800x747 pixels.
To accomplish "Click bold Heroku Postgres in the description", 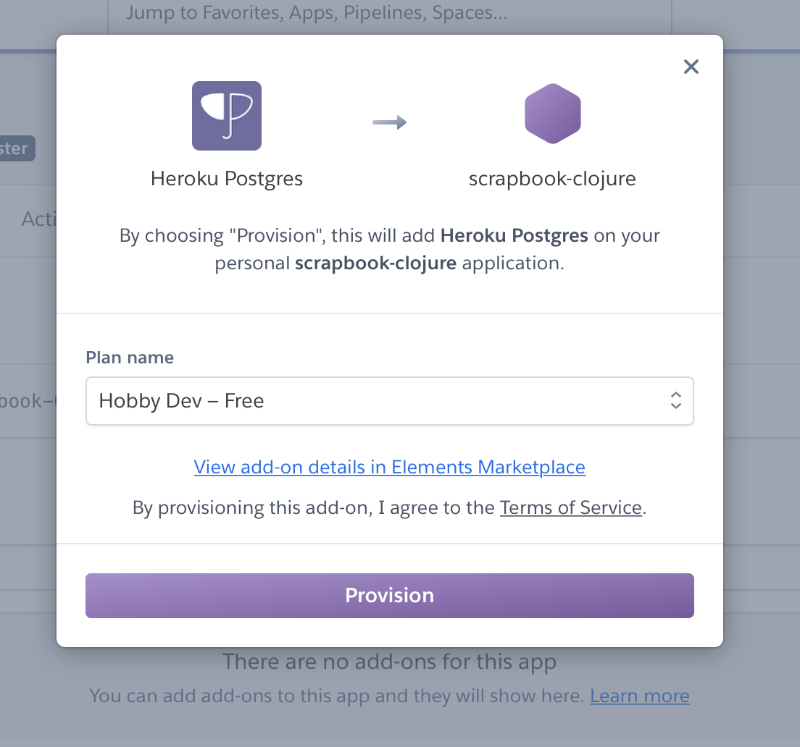I will [514, 236].
